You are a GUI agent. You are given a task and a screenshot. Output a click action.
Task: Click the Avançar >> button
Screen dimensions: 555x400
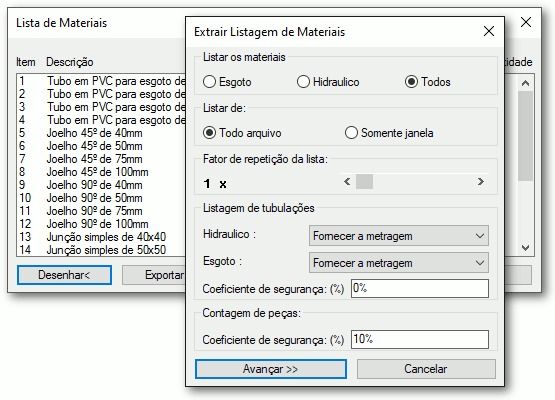[x=271, y=369]
